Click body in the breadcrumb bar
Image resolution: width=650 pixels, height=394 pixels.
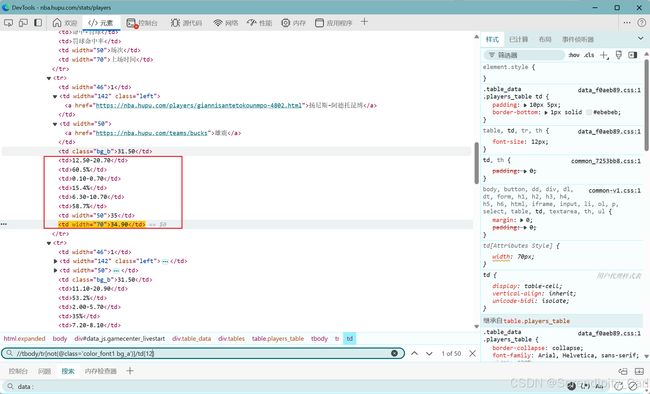coord(60,339)
